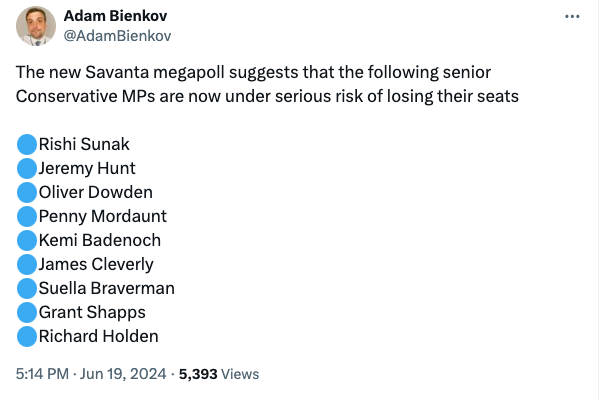599x400 pixels.
Task: Click the name Penny Mordaunt in the list
Action: coord(103,217)
